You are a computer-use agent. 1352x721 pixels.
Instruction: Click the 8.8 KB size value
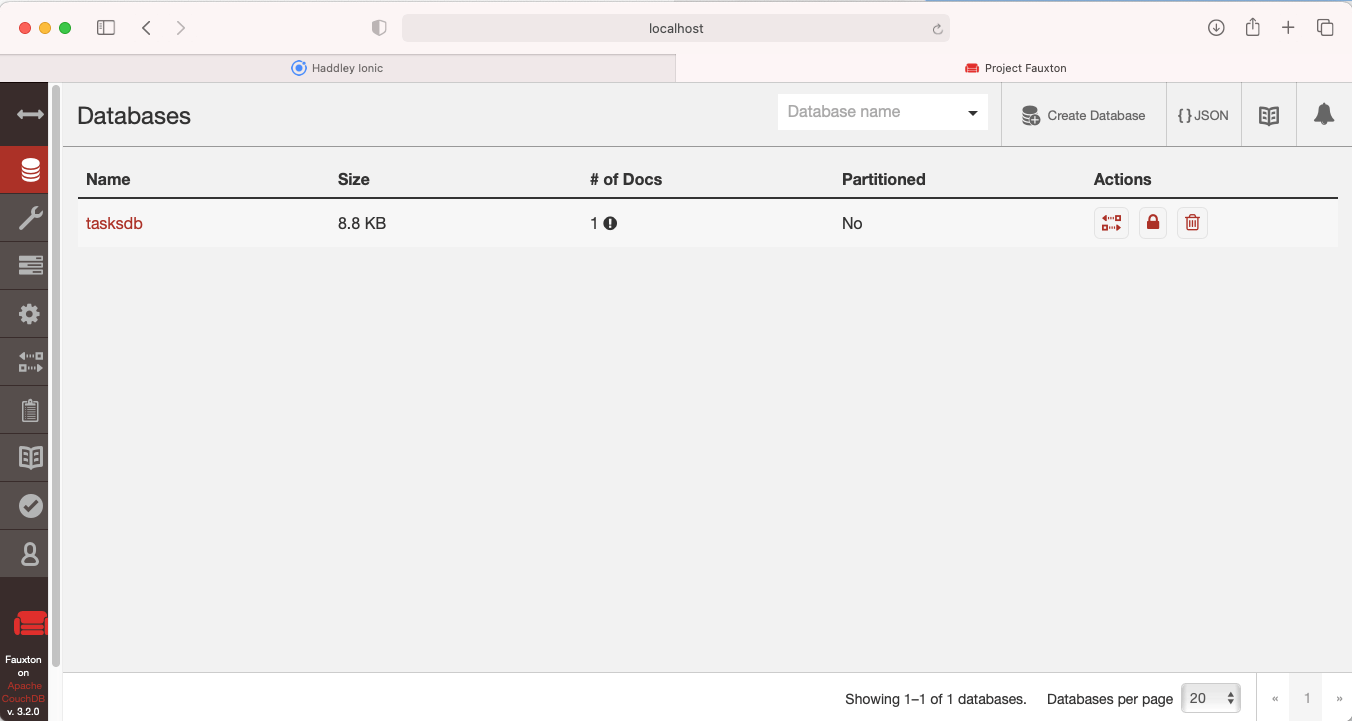point(362,223)
